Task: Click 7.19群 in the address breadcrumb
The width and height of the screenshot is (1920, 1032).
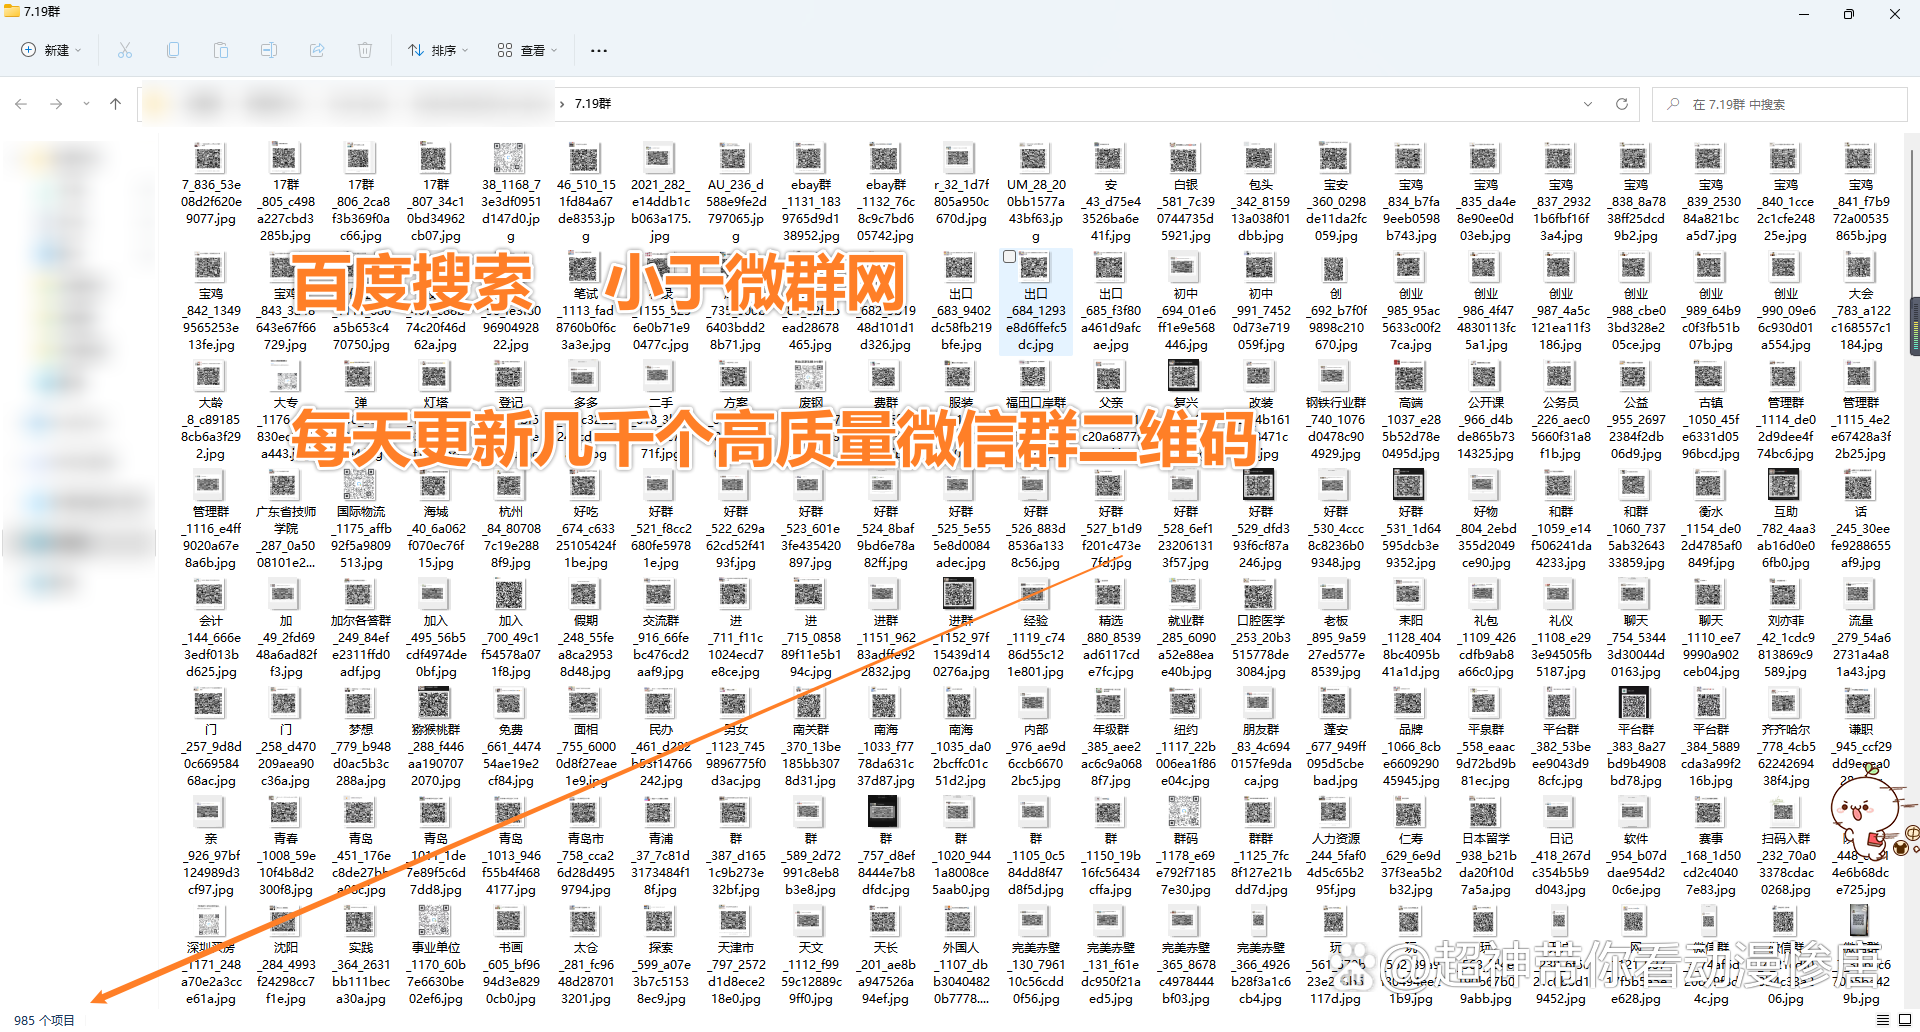Action: coord(593,104)
